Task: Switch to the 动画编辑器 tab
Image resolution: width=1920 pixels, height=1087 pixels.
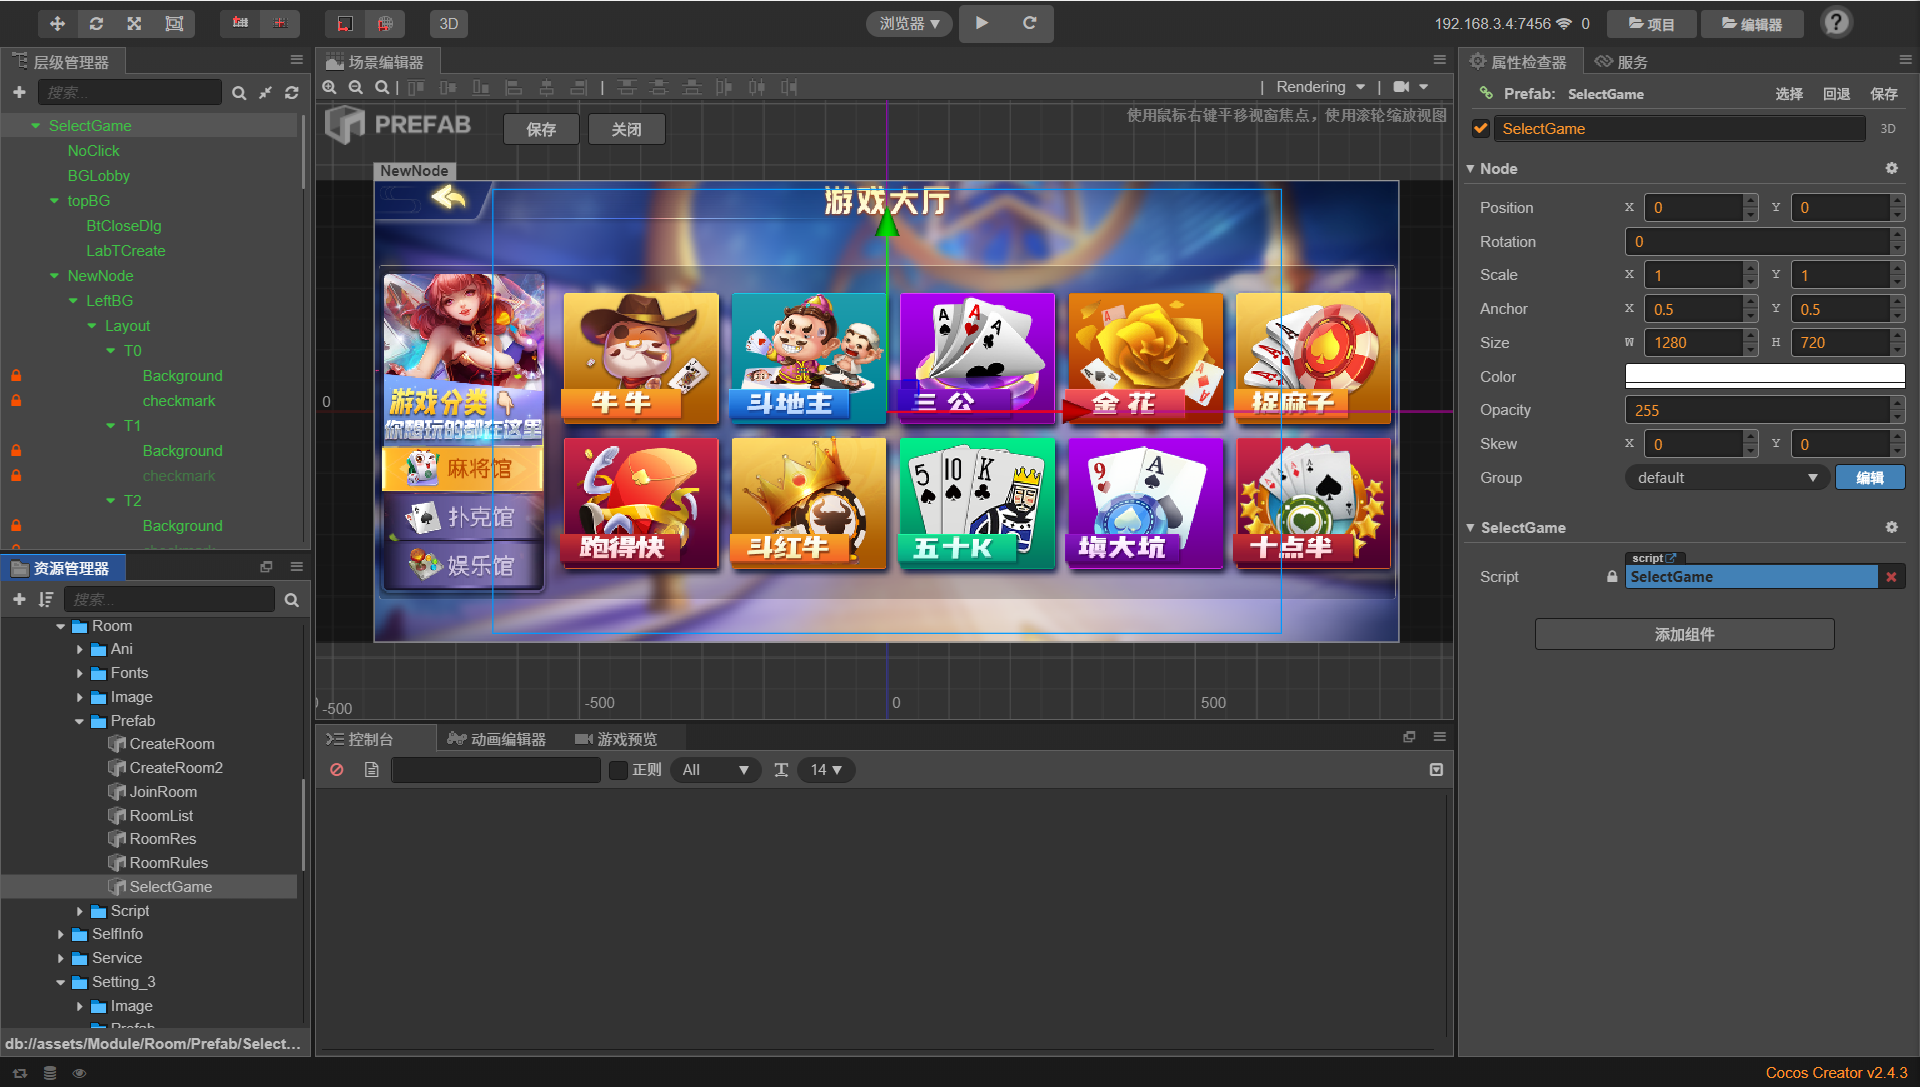Action: point(497,739)
